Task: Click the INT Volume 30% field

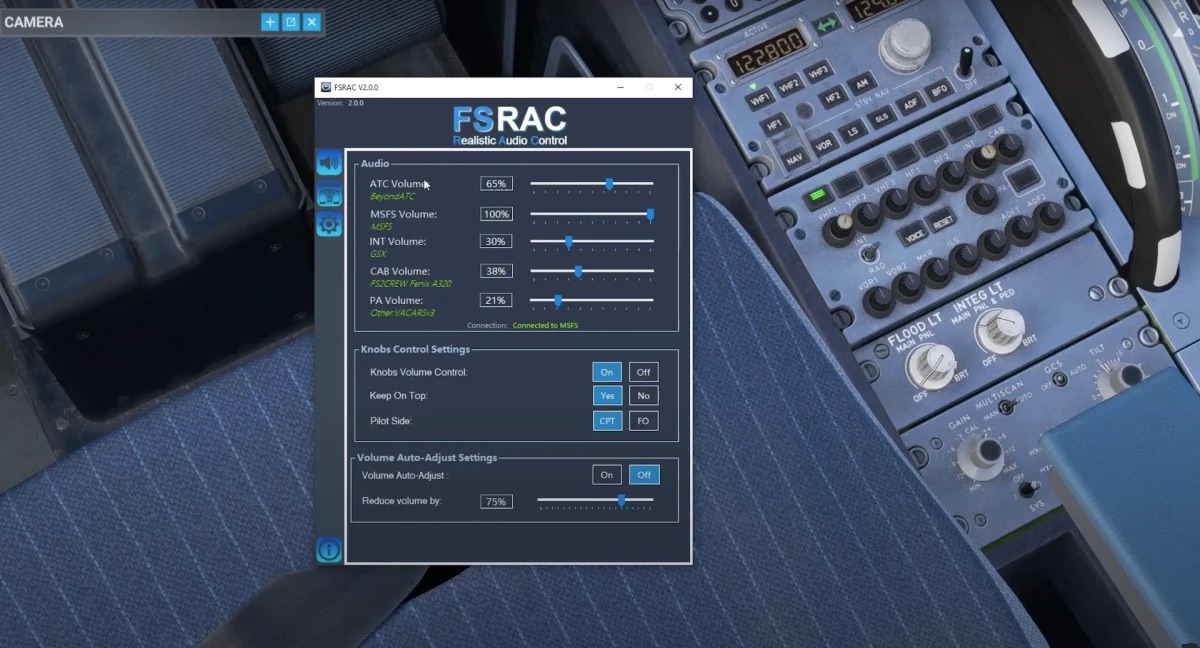Action: coord(496,241)
